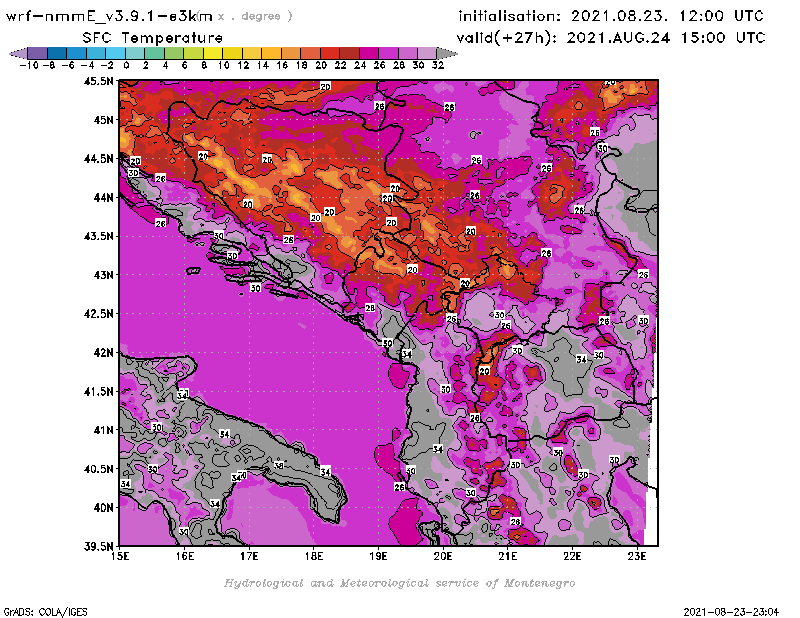
Task: Click the 43.5N latitude axis label
Action: point(98,236)
